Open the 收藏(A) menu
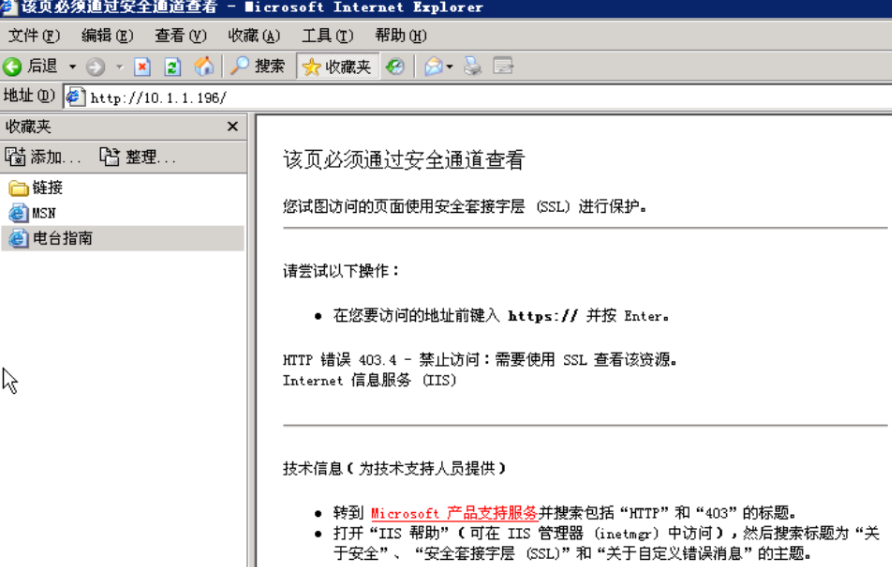This screenshot has height=567, width=892. [x=254, y=36]
